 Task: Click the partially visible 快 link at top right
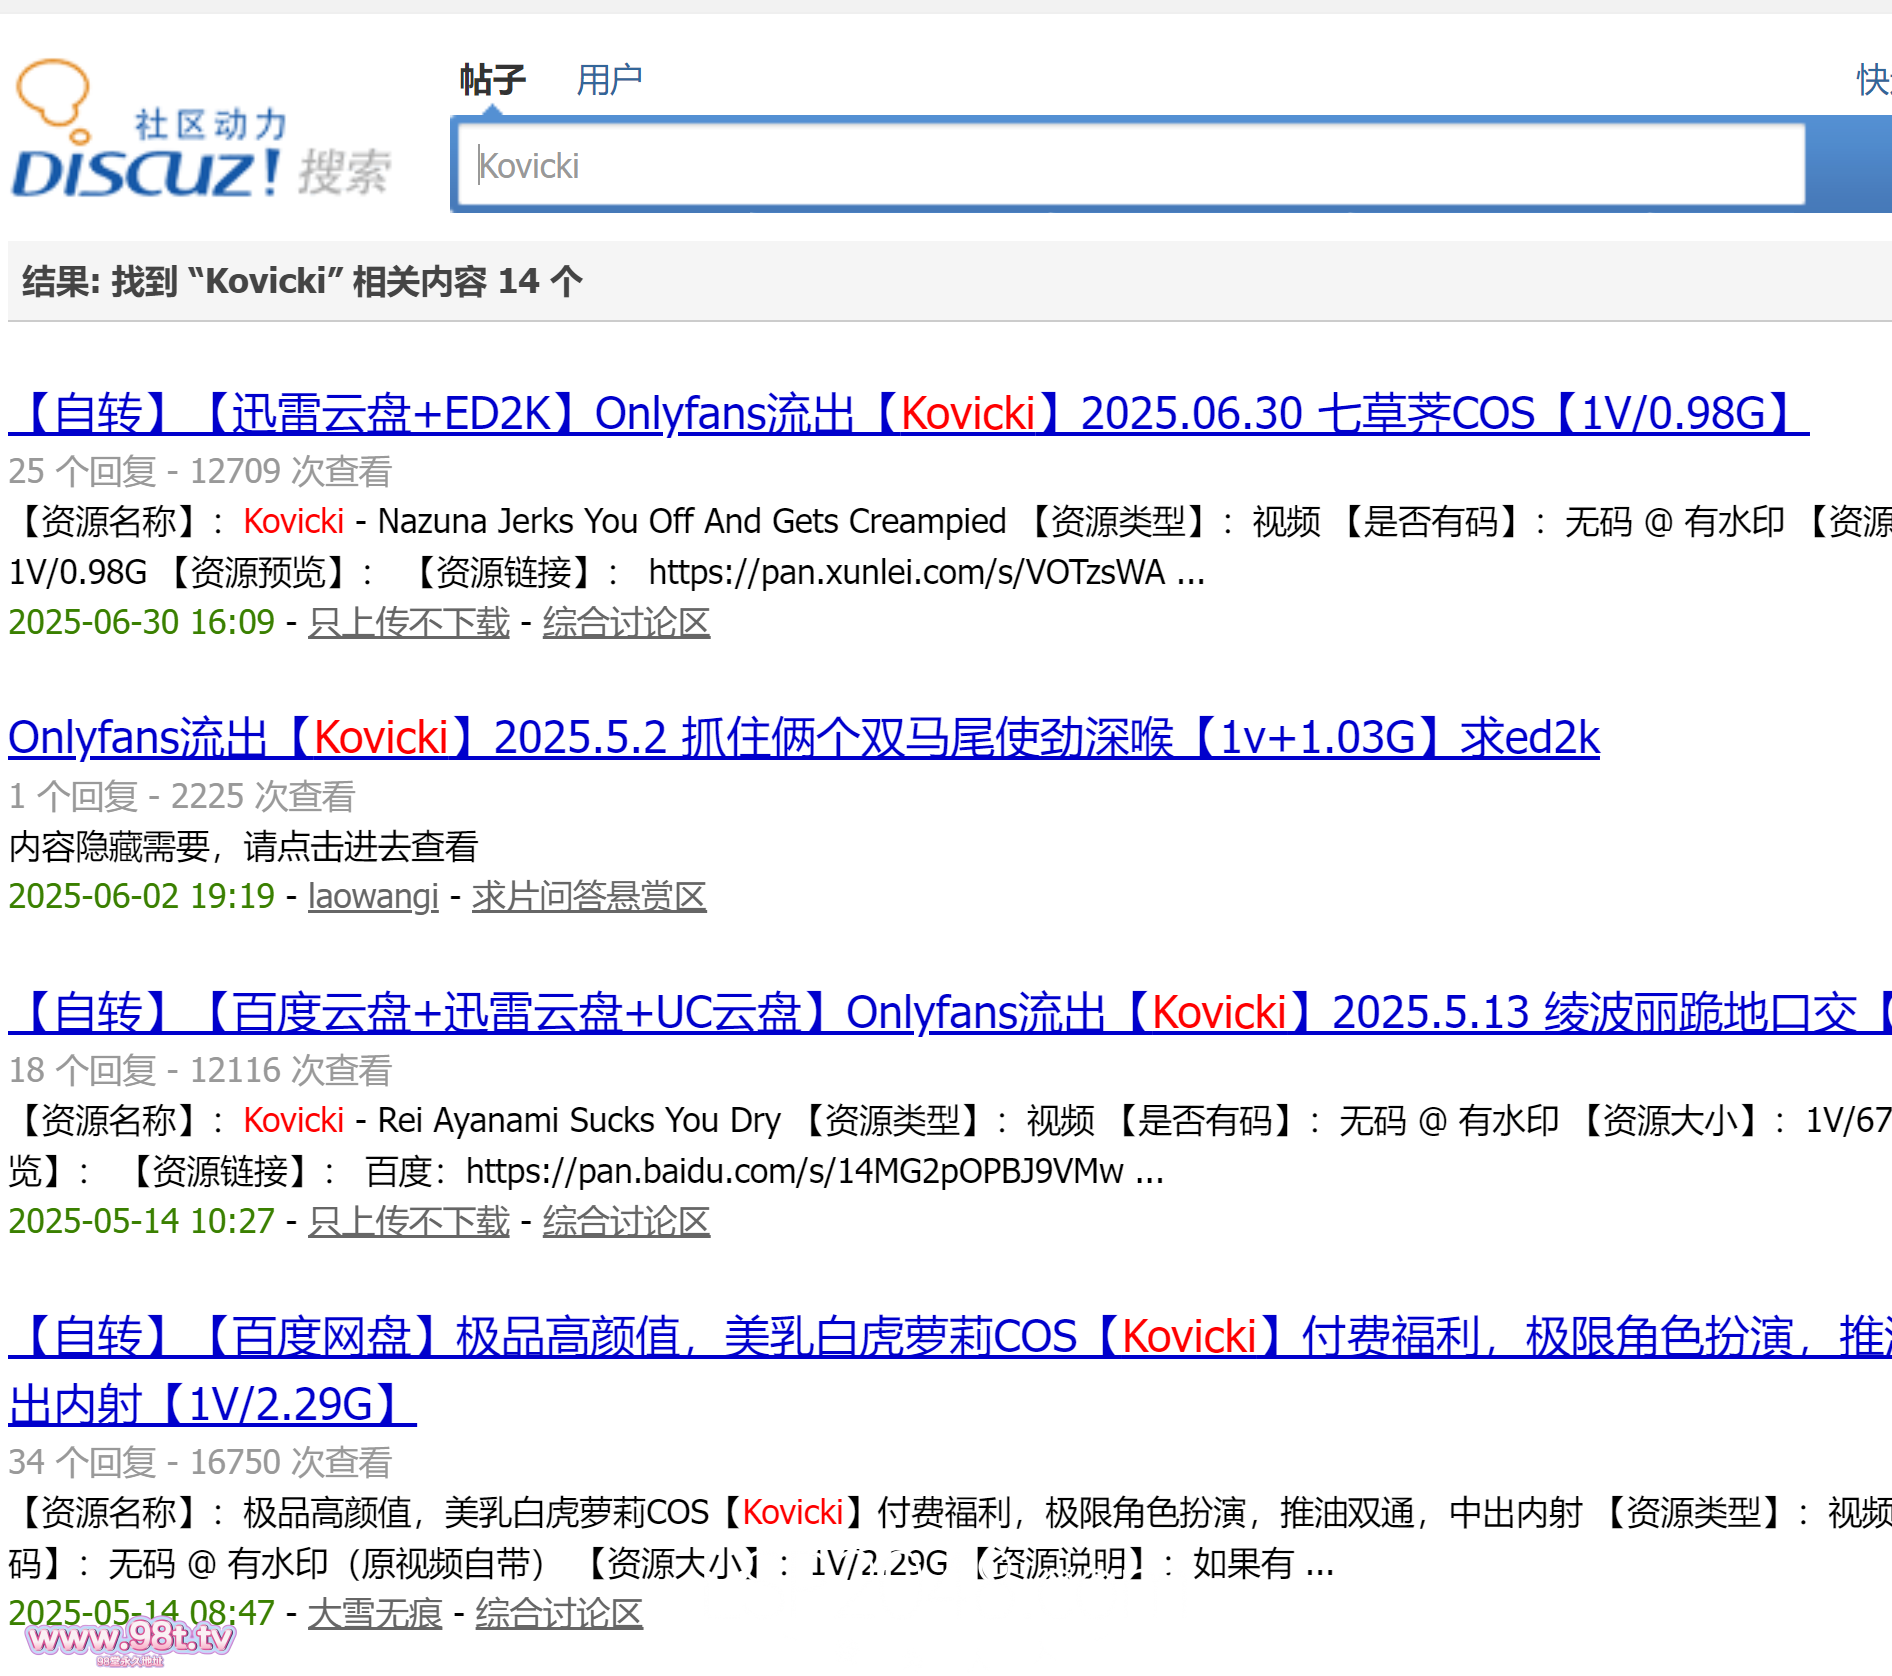point(1874,79)
